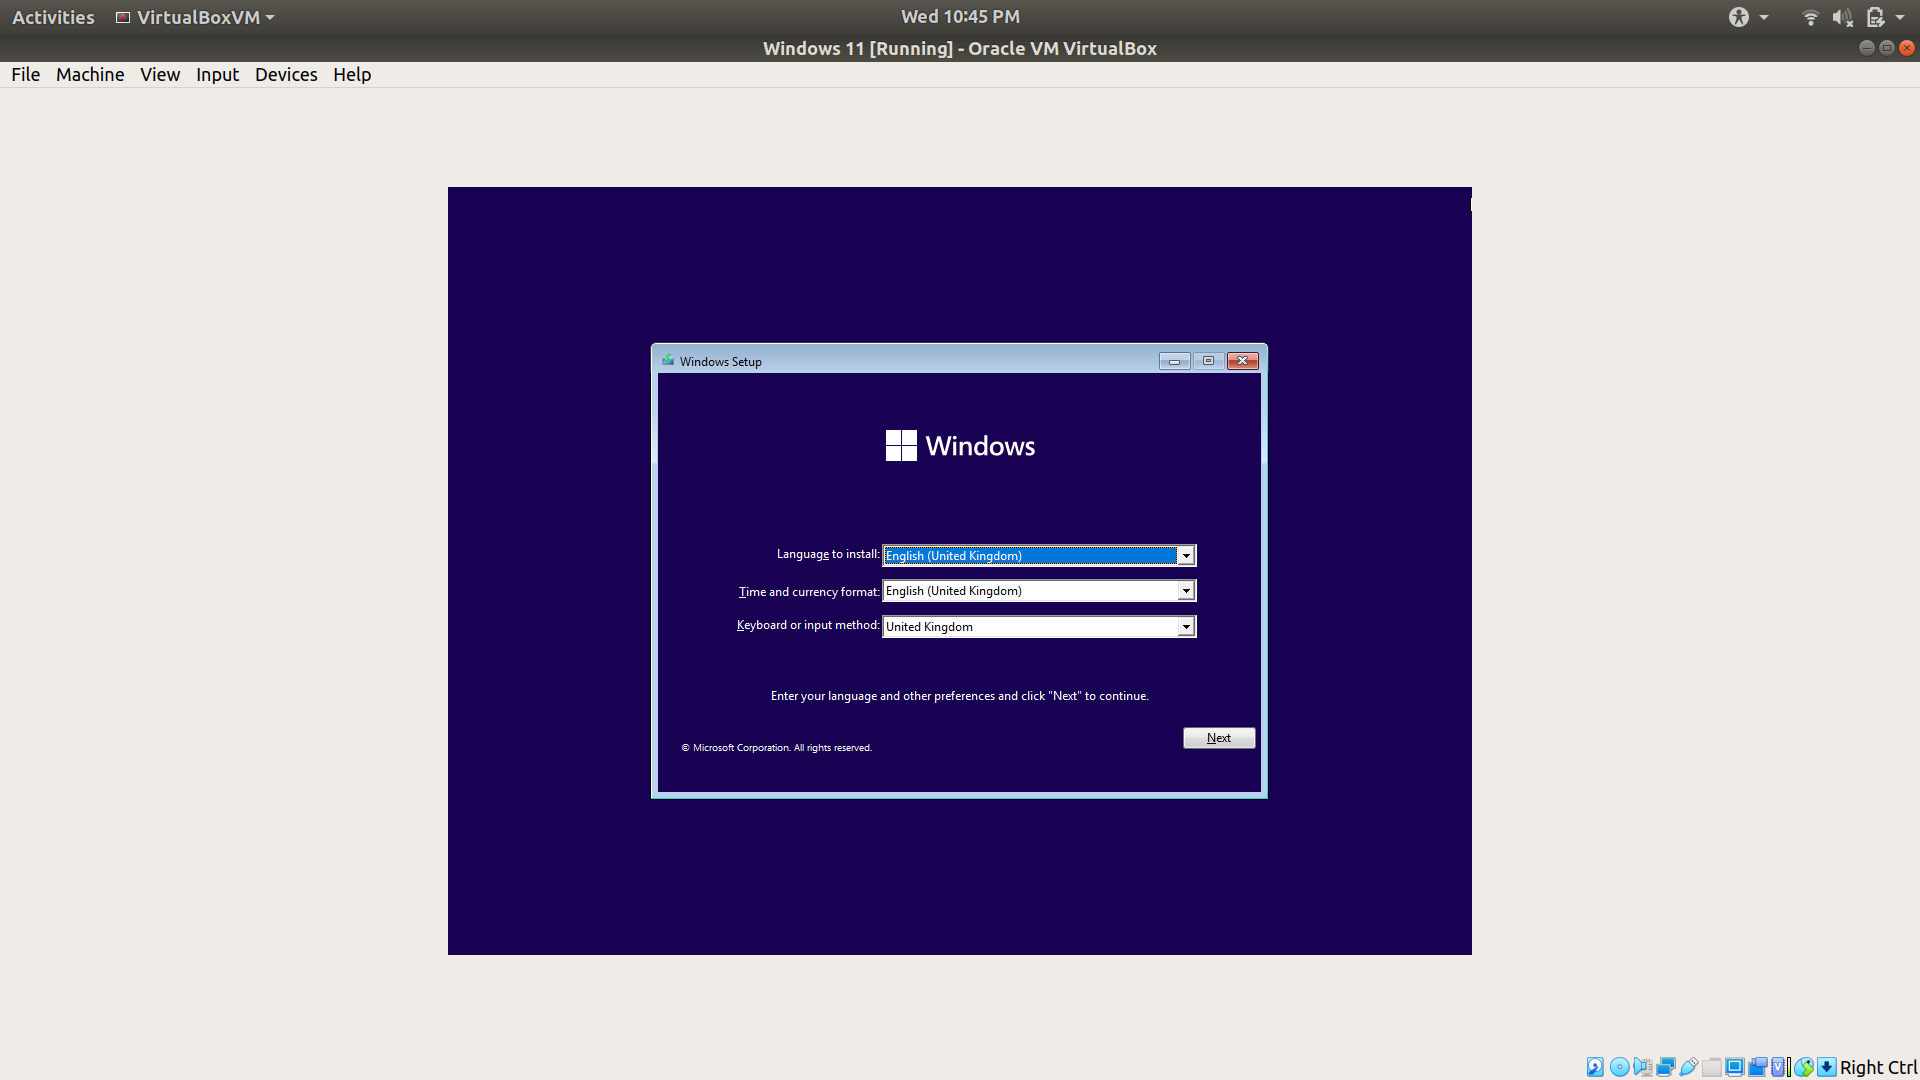This screenshot has width=1920, height=1080.
Task: Close the VirtualBox window
Action: point(1907,48)
